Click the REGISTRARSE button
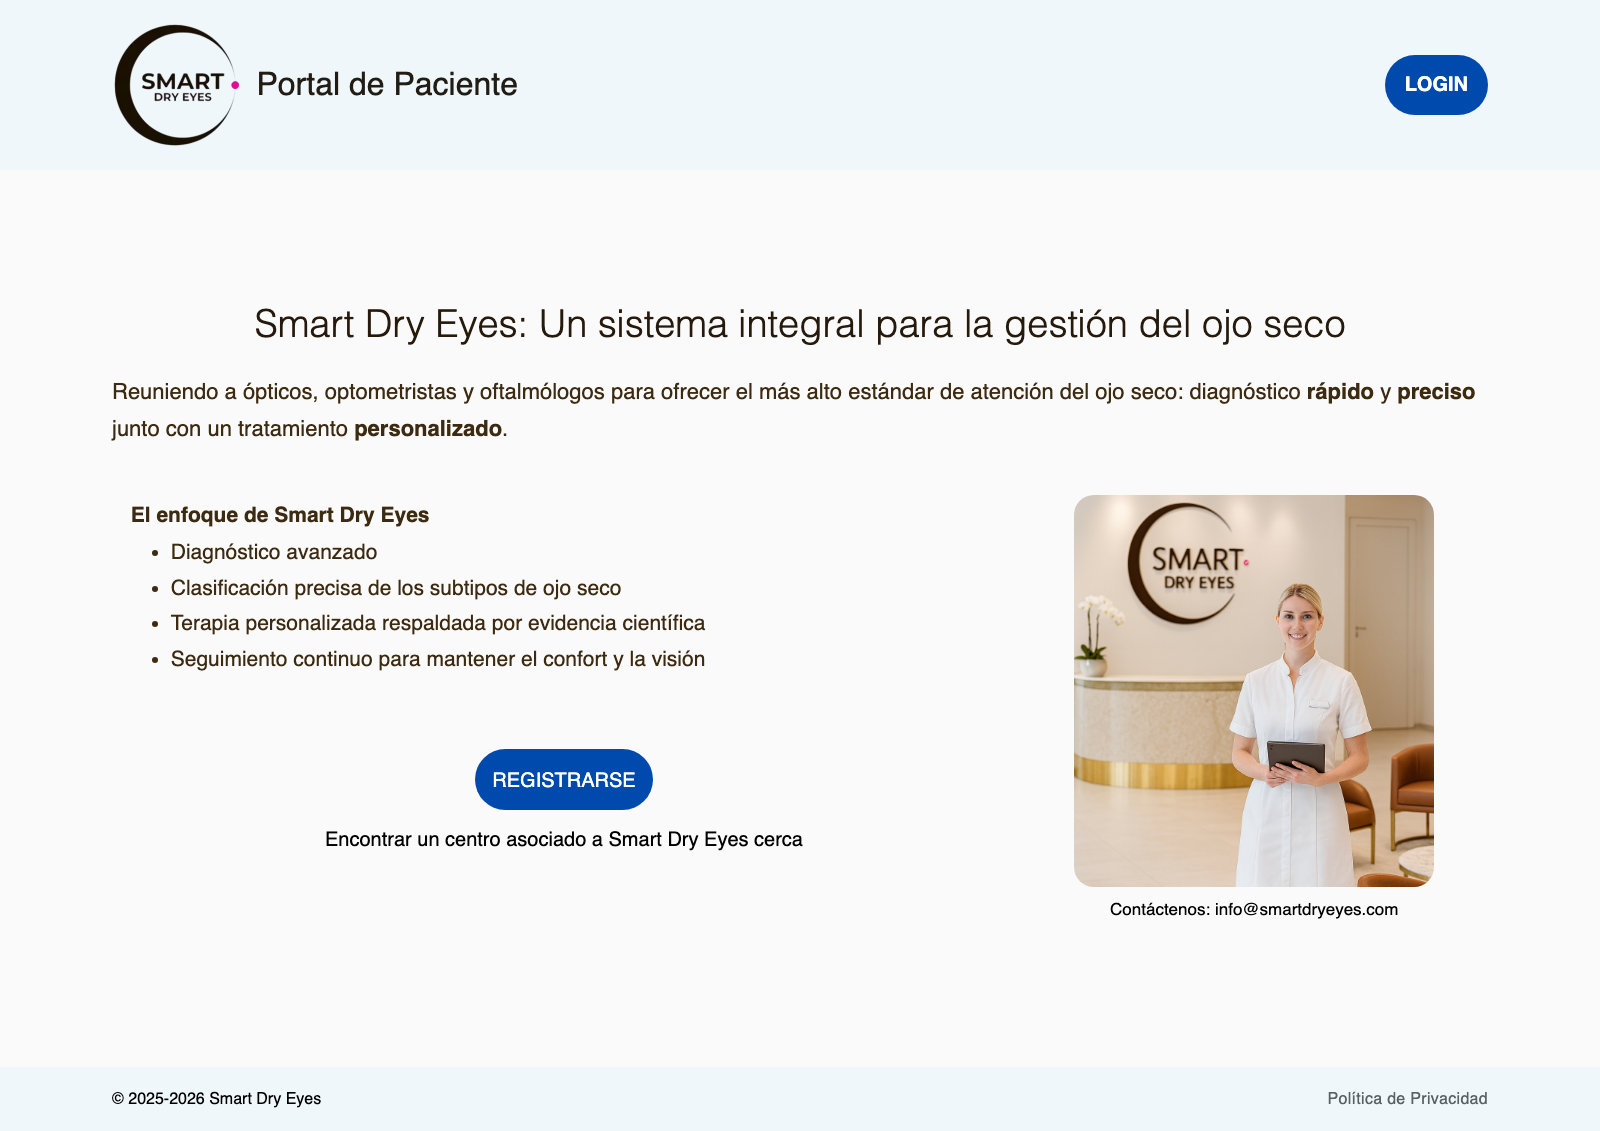Image resolution: width=1600 pixels, height=1131 pixels. [x=564, y=780]
